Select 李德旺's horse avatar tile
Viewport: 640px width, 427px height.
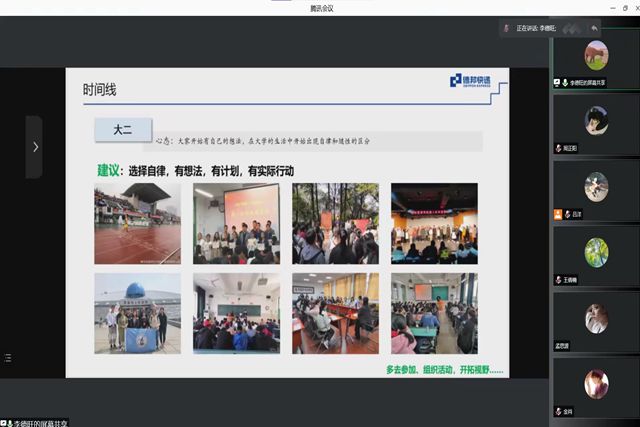pos(596,53)
